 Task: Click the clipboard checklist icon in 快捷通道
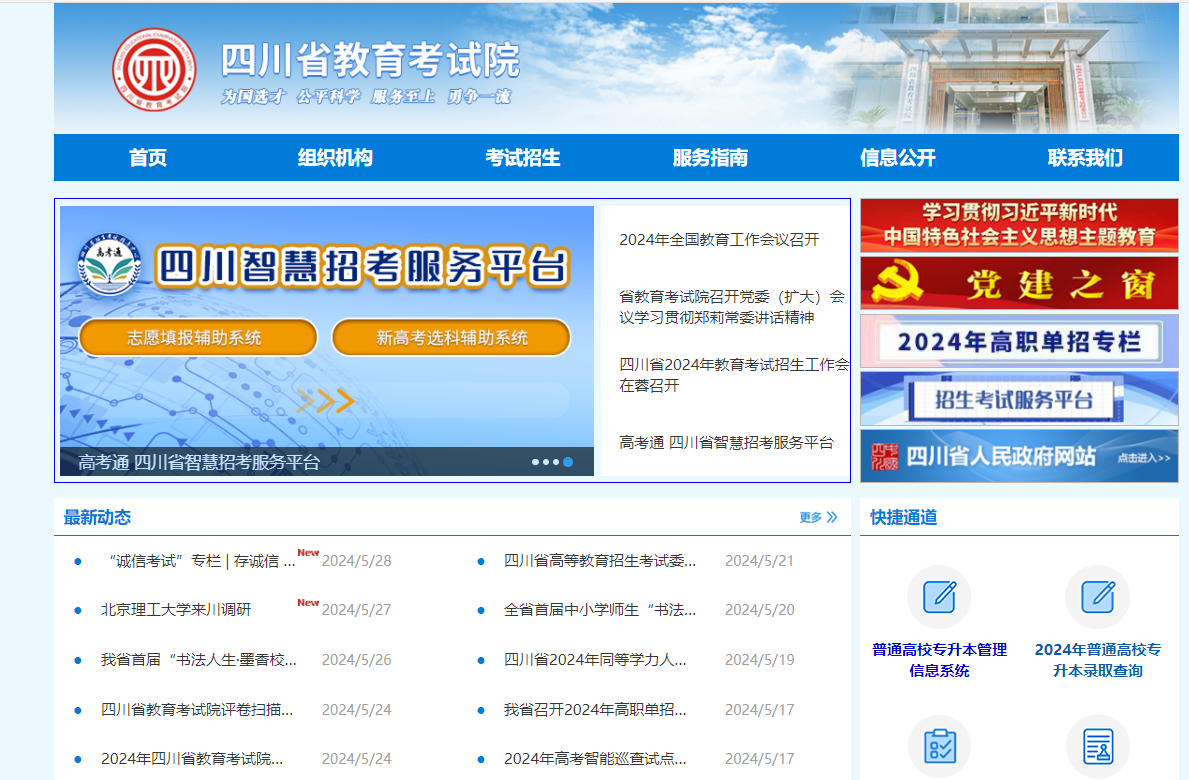click(938, 746)
